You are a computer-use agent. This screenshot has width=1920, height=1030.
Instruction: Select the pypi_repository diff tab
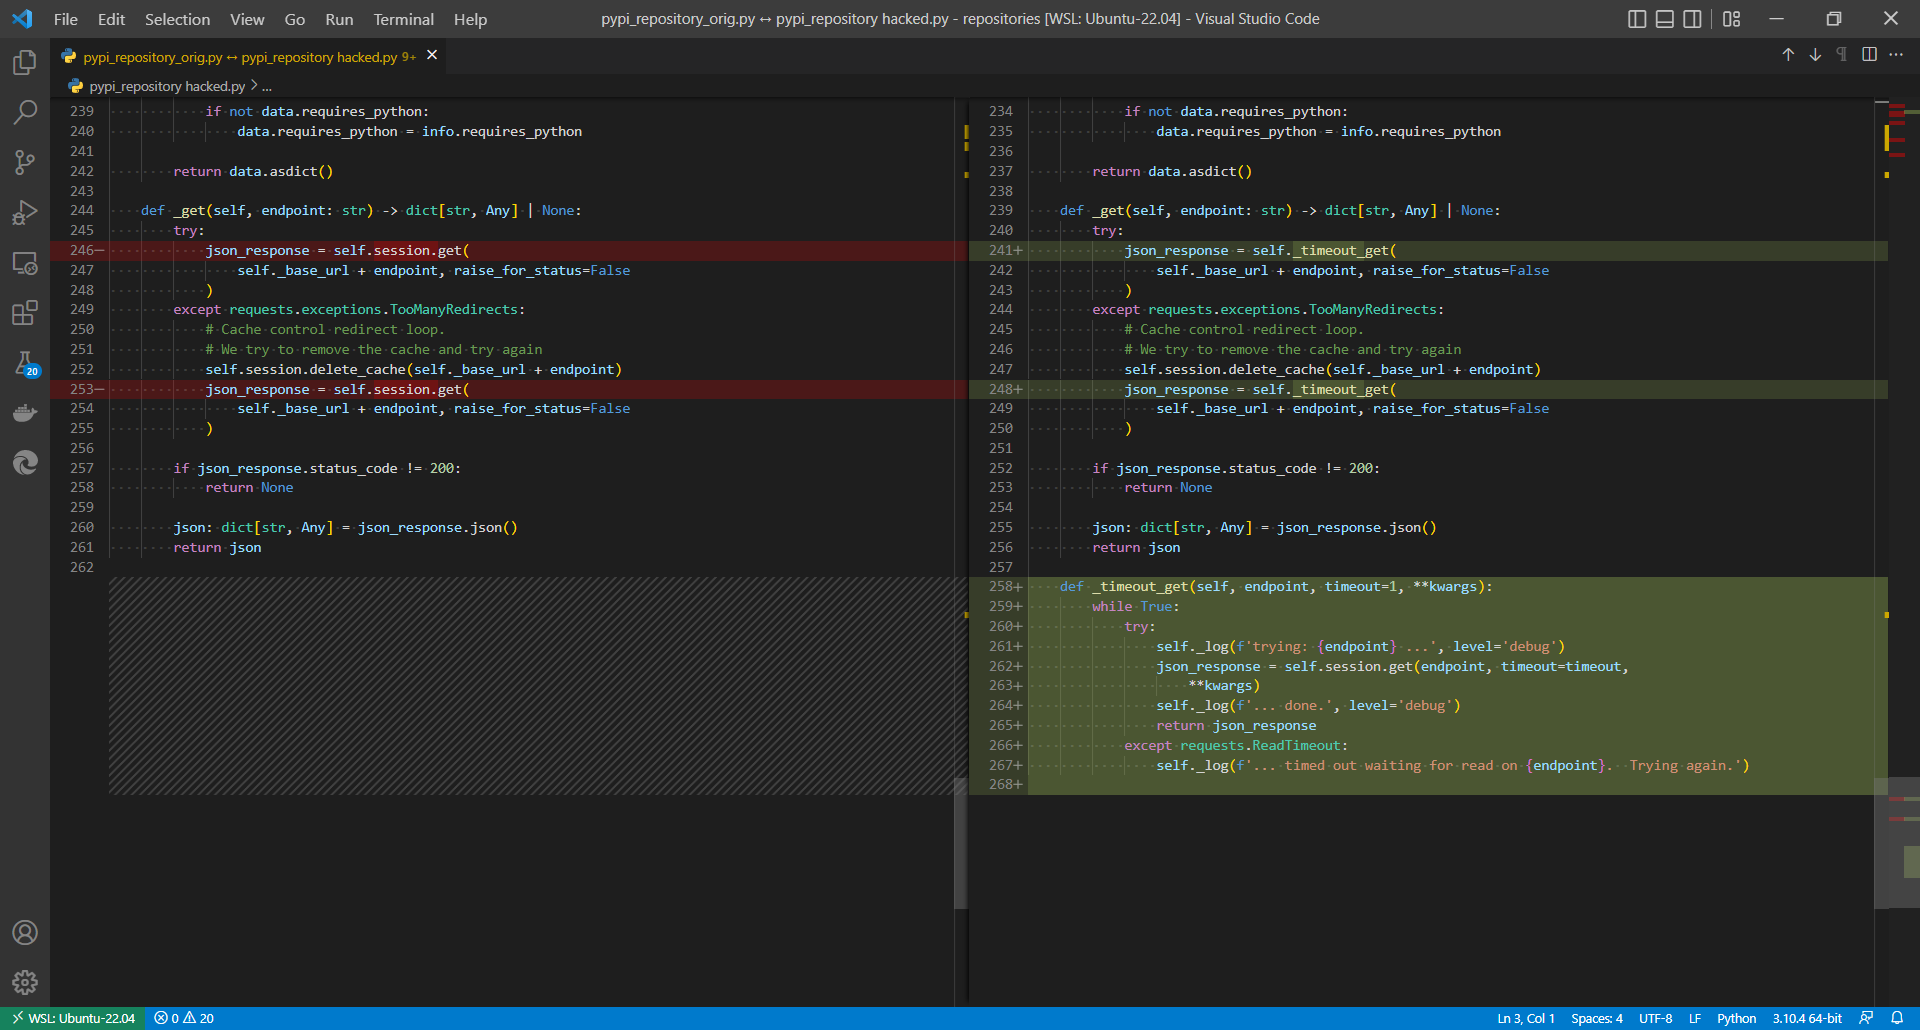click(240, 57)
